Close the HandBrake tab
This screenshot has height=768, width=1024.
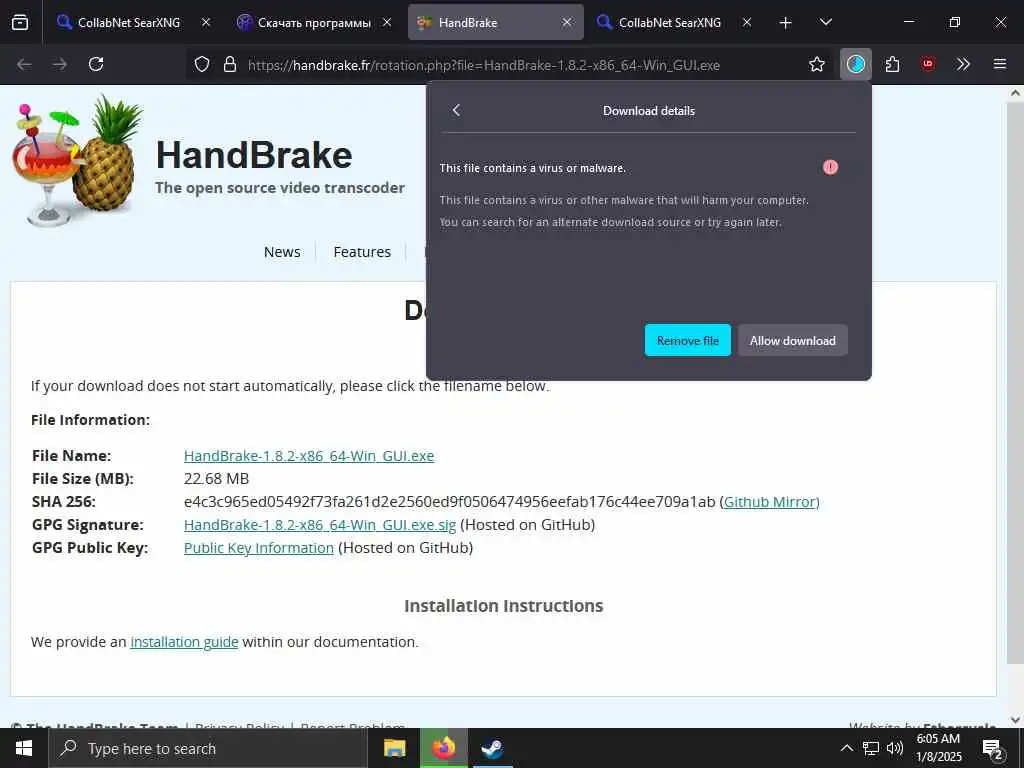(567, 22)
